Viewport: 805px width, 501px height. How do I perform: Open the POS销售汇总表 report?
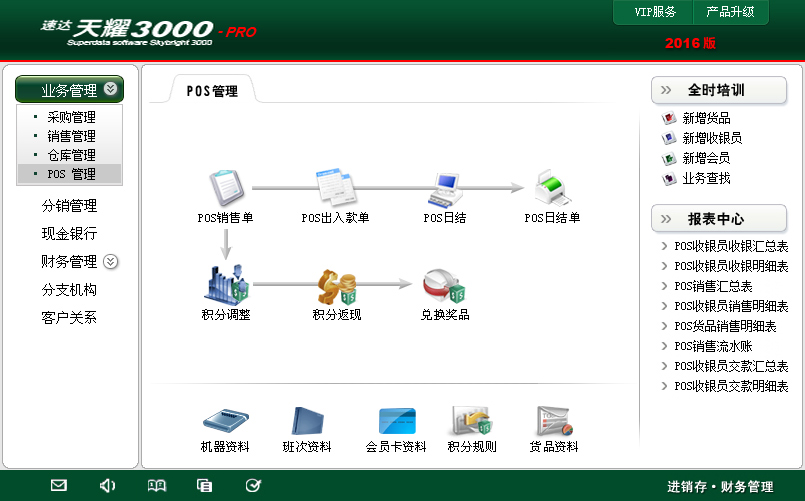713,286
